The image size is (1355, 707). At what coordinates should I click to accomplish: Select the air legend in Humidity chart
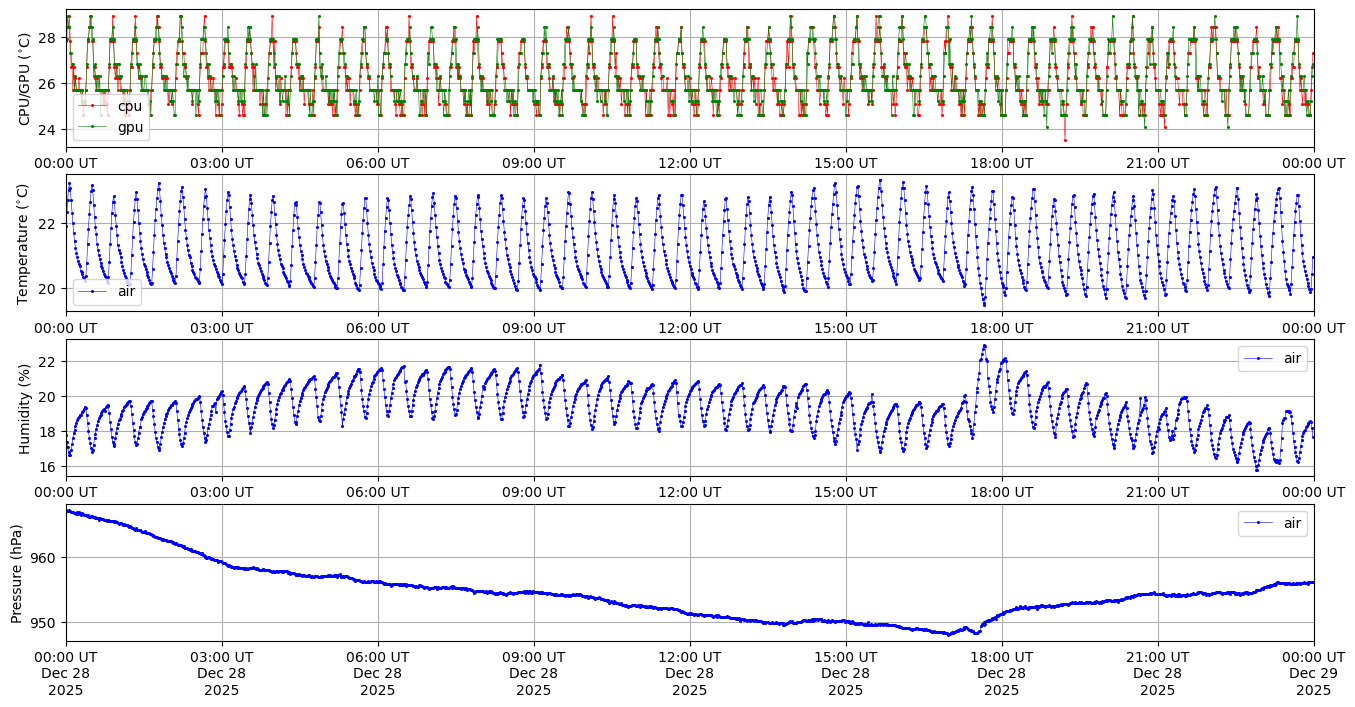[1290, 358]
